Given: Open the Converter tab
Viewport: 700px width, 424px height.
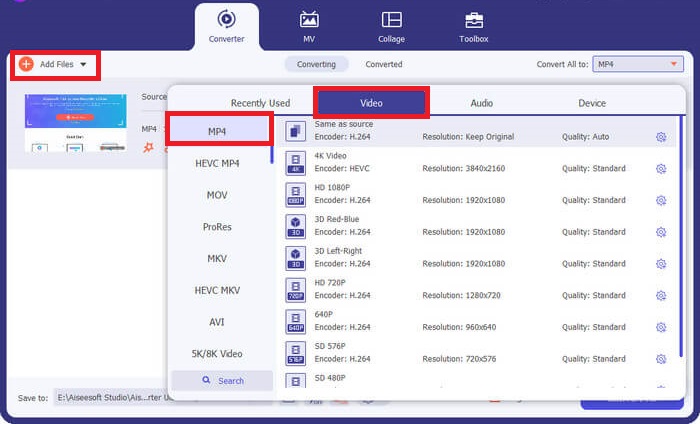Looking at the screenshot, I should [226, 27].
